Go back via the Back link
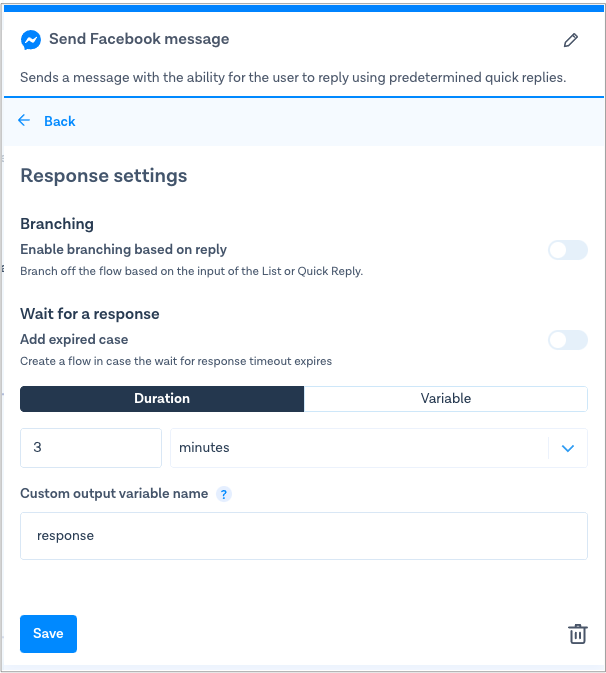Screen dimensions: 606x673 [x=59, y=121]
